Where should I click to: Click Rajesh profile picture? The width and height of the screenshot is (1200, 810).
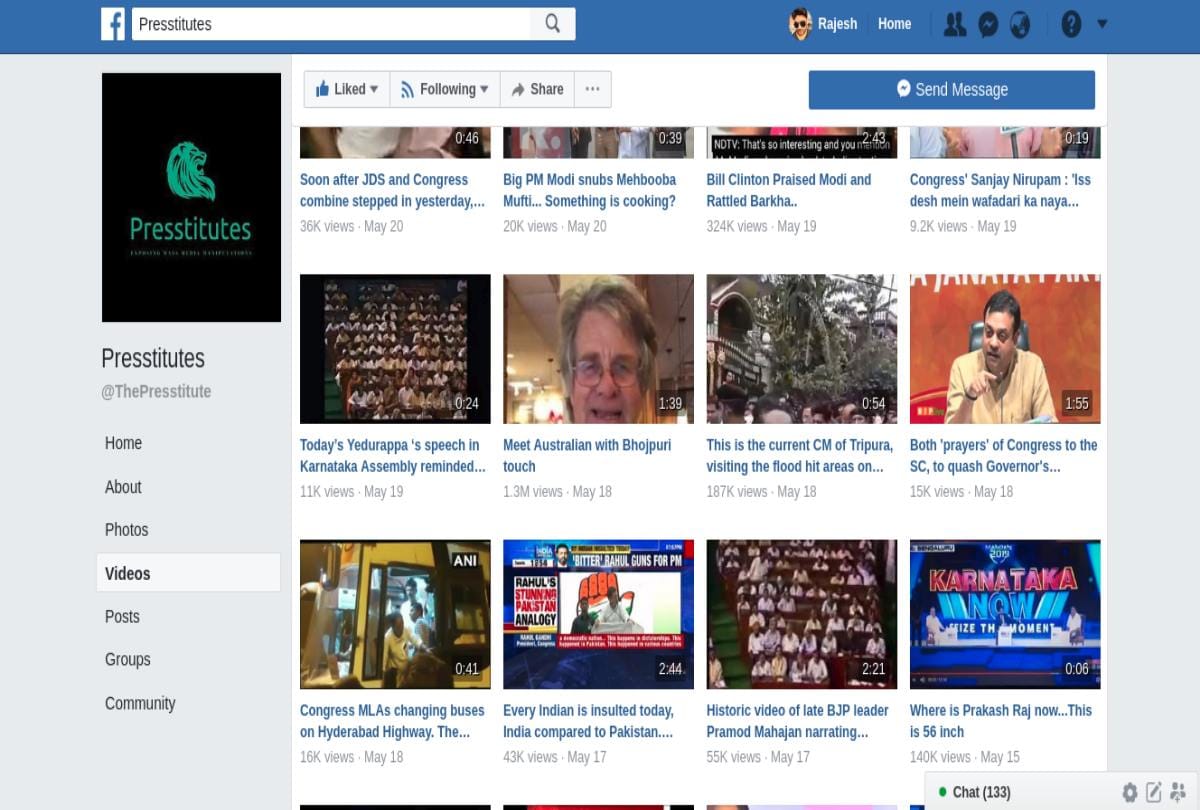[x=800, y=24]
